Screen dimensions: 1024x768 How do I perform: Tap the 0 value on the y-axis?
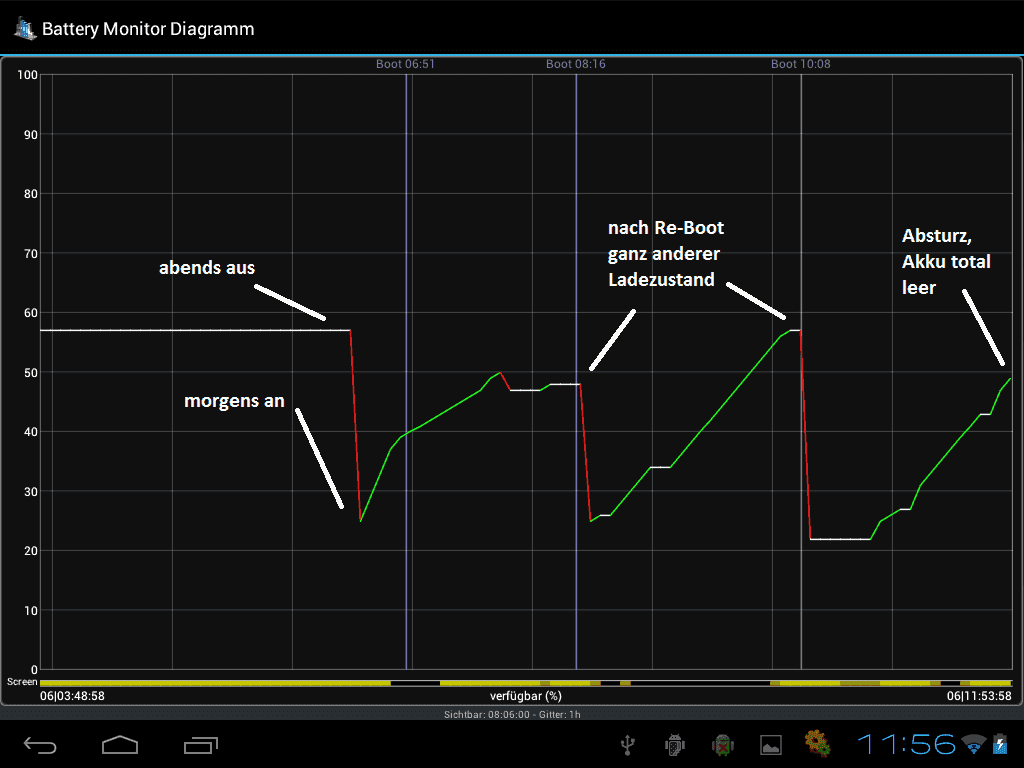click(x=34, y=670)
